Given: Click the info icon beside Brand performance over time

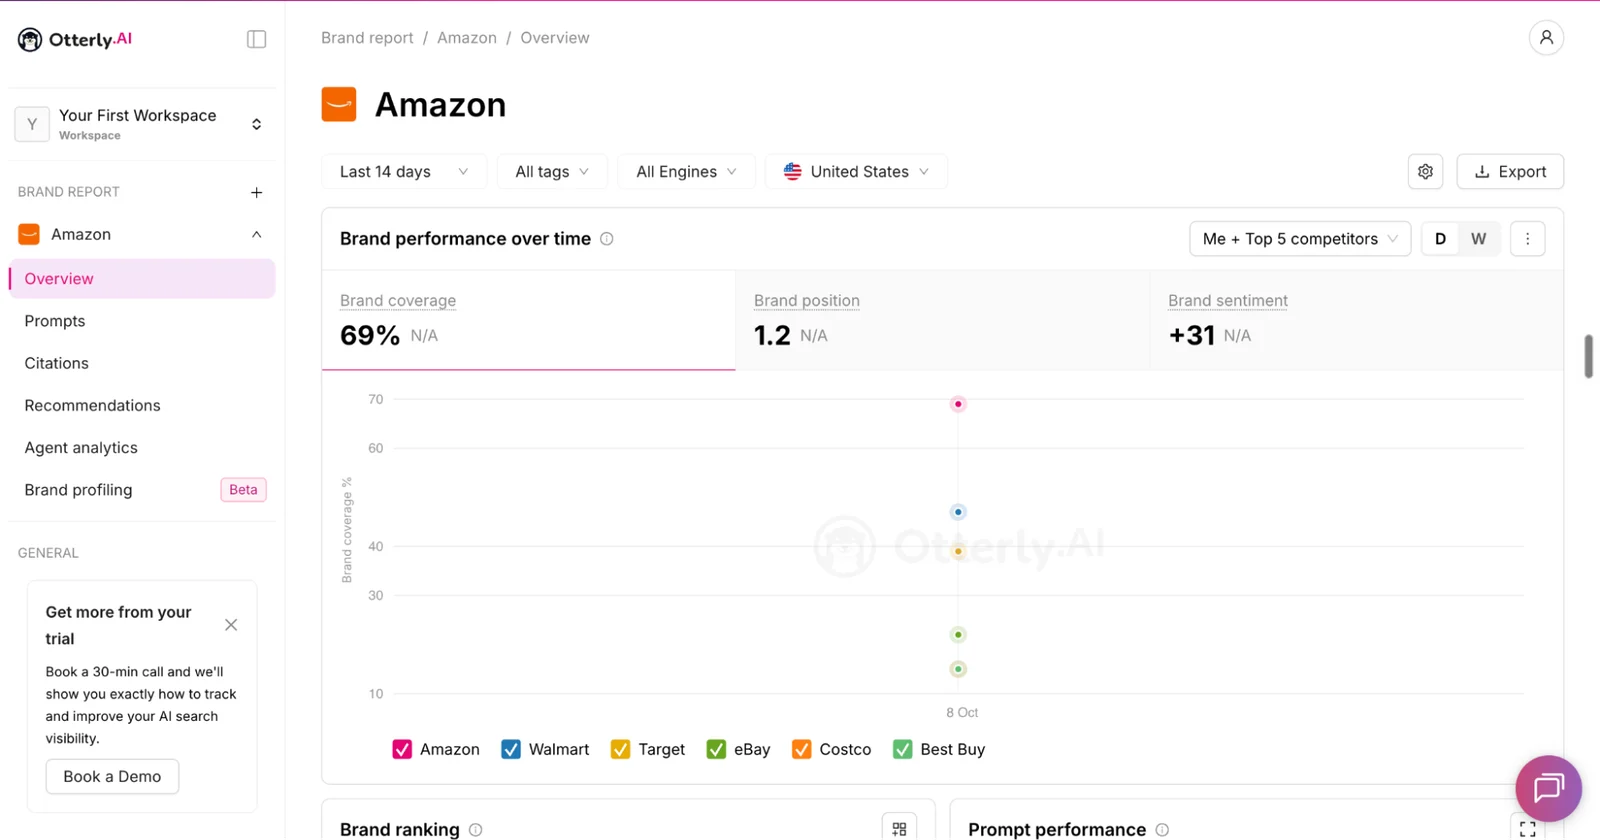Looking at the screenshot, I should 607,239.
